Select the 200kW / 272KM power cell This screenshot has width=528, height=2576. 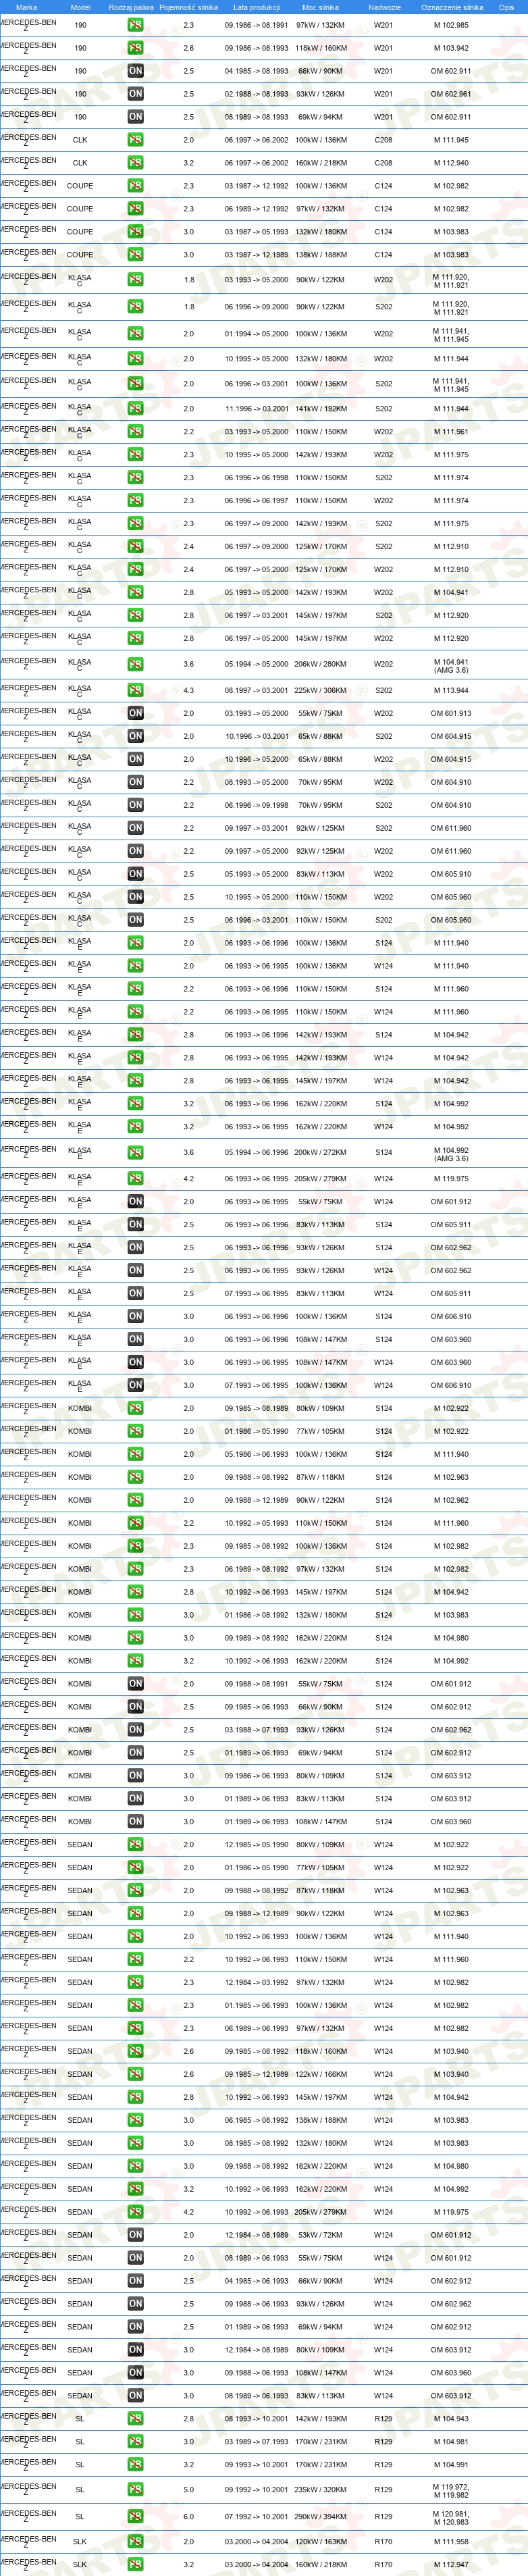coord(320,1152)
